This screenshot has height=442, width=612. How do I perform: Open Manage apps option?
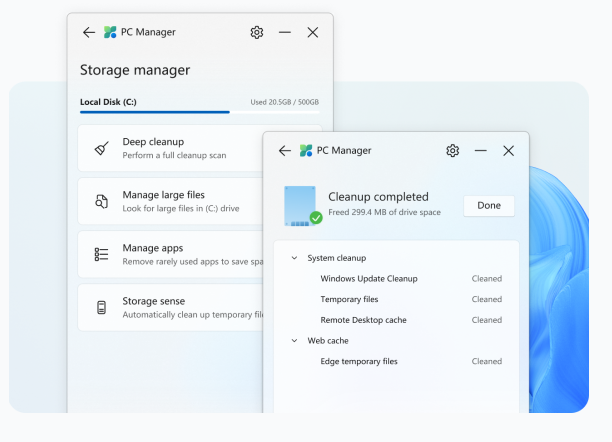[171, 255]
